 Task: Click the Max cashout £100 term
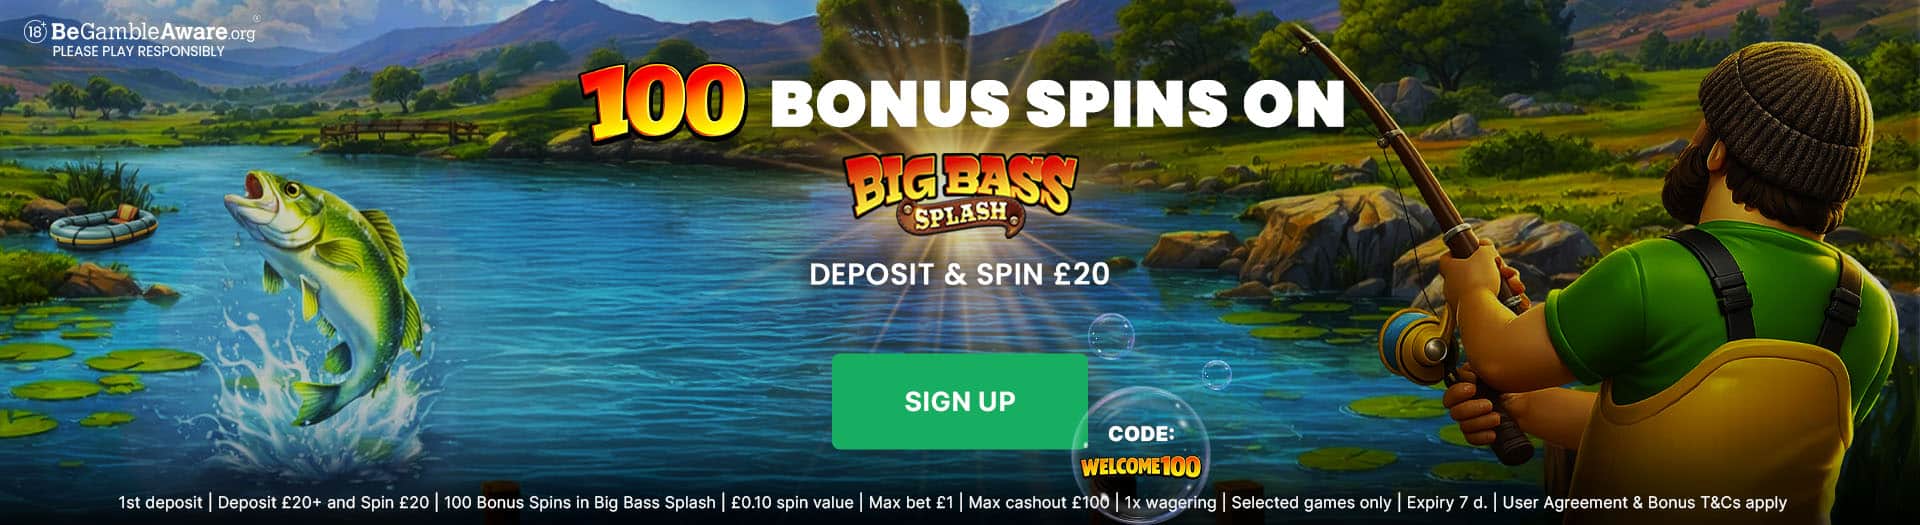click(x=1038, y=503)
